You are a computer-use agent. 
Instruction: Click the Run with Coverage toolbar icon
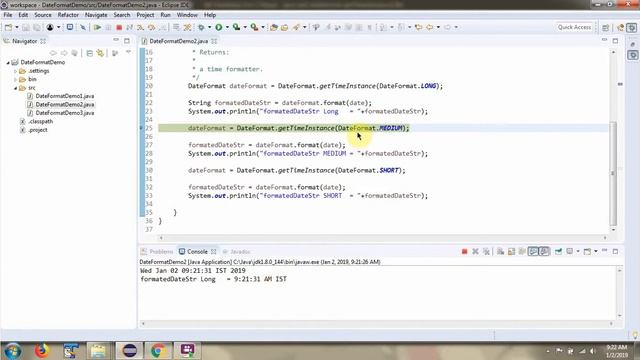coord(236,27)
